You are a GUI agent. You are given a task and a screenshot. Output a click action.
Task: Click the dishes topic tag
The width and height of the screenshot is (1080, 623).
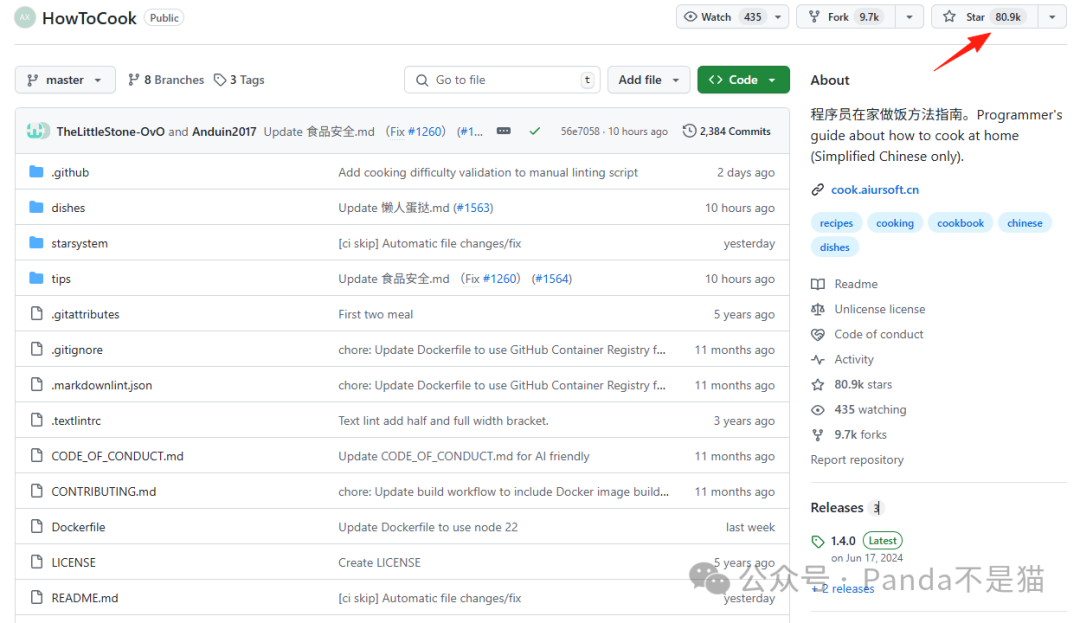(835, 247)
